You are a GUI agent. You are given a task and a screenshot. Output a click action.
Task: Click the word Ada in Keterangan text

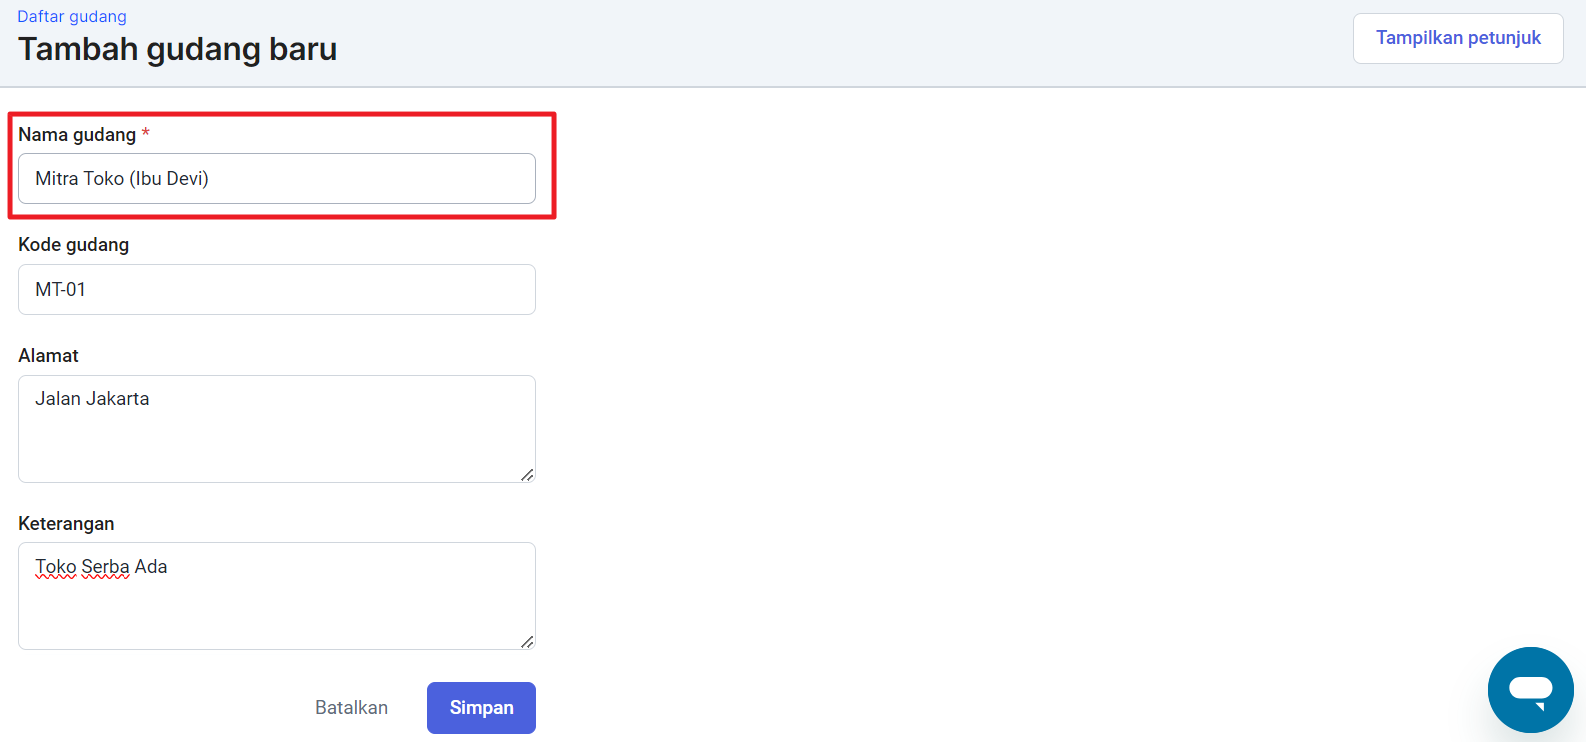(151, 567)
